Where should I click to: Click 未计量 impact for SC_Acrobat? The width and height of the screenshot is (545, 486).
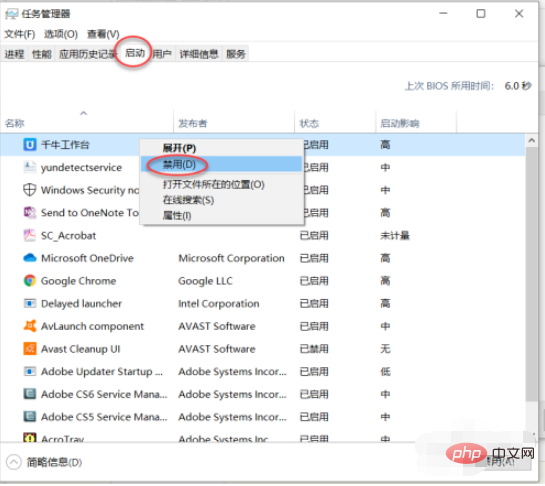(395, 235)
